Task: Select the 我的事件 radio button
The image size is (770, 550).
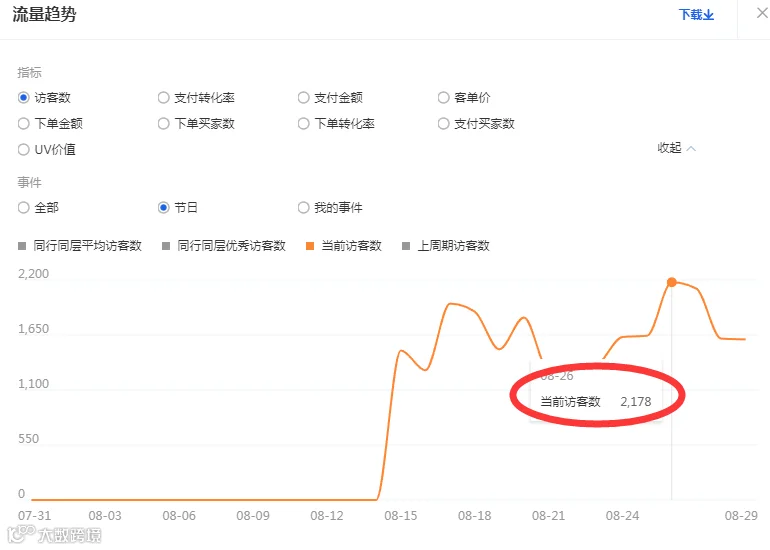Action: click(x=303, y=207)
